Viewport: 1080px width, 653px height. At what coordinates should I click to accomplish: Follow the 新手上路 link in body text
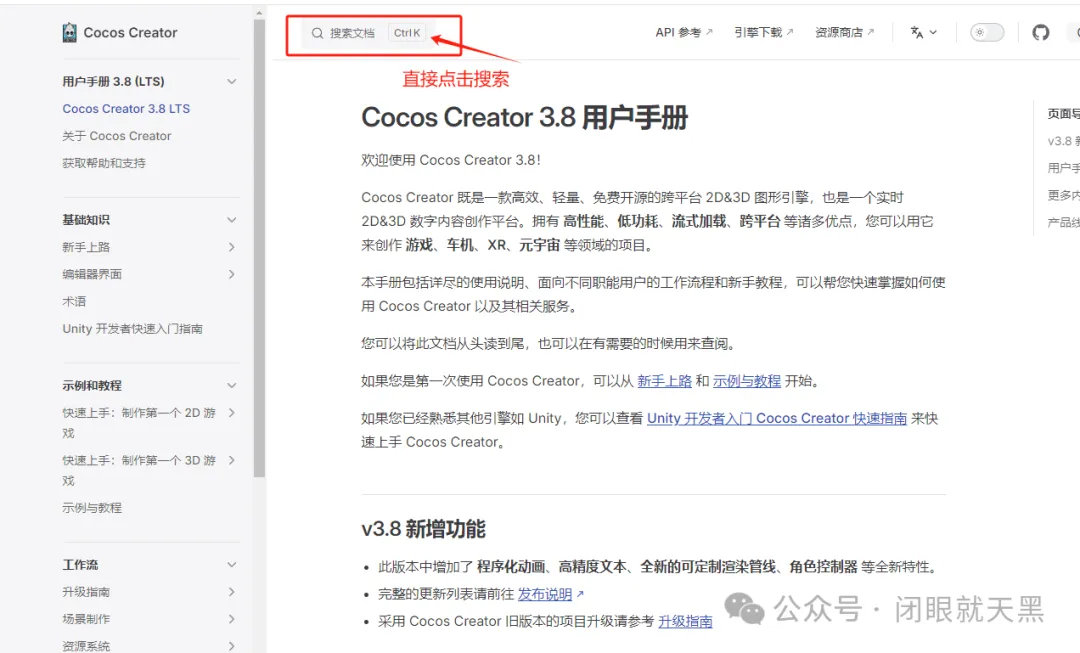(x=664, y=381)
